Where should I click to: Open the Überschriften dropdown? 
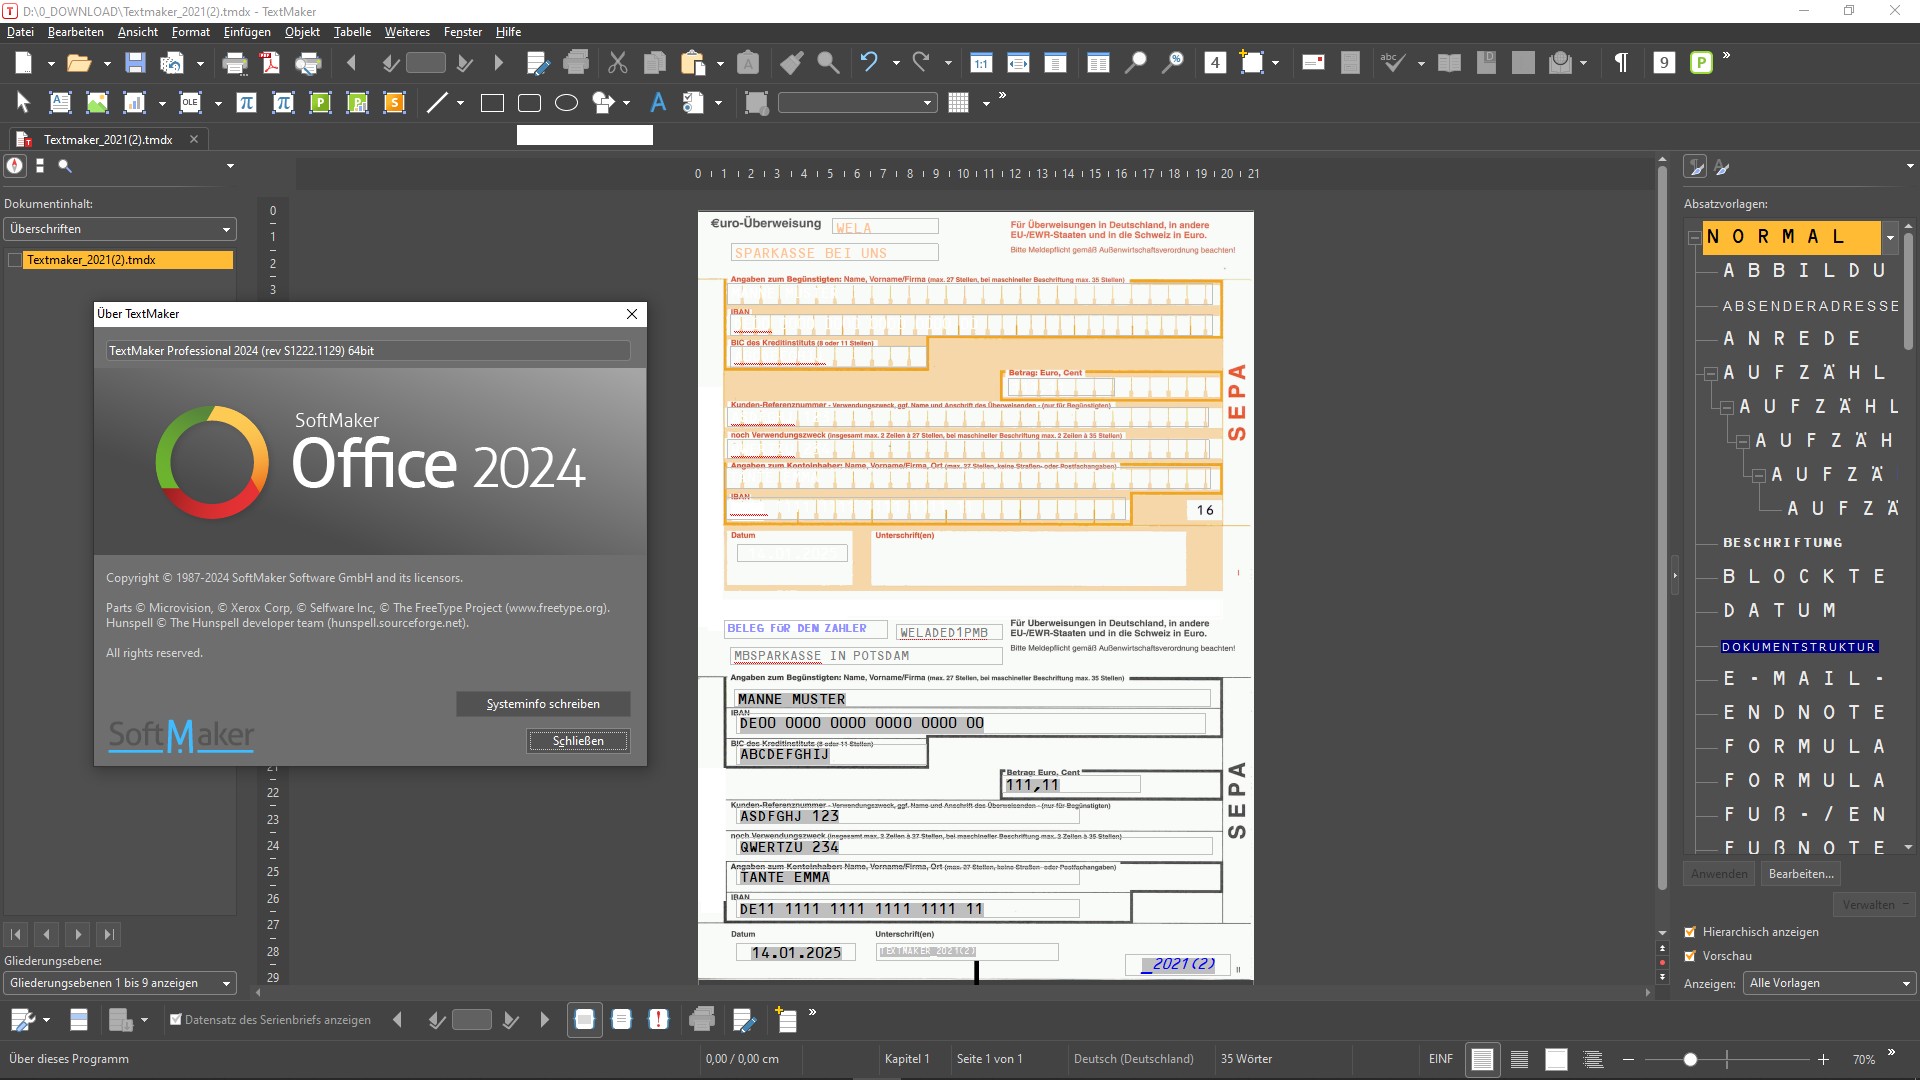coord(119,229)
